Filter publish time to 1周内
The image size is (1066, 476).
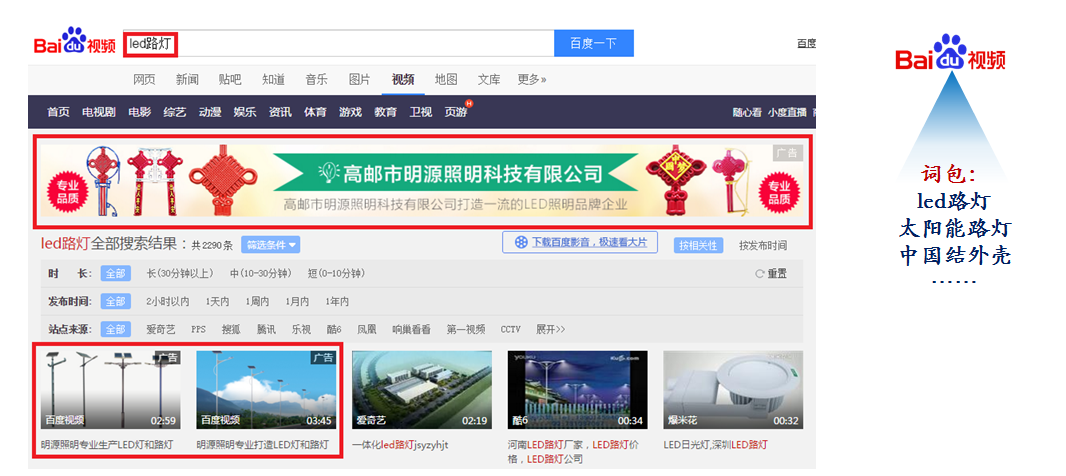click(258, 301)
